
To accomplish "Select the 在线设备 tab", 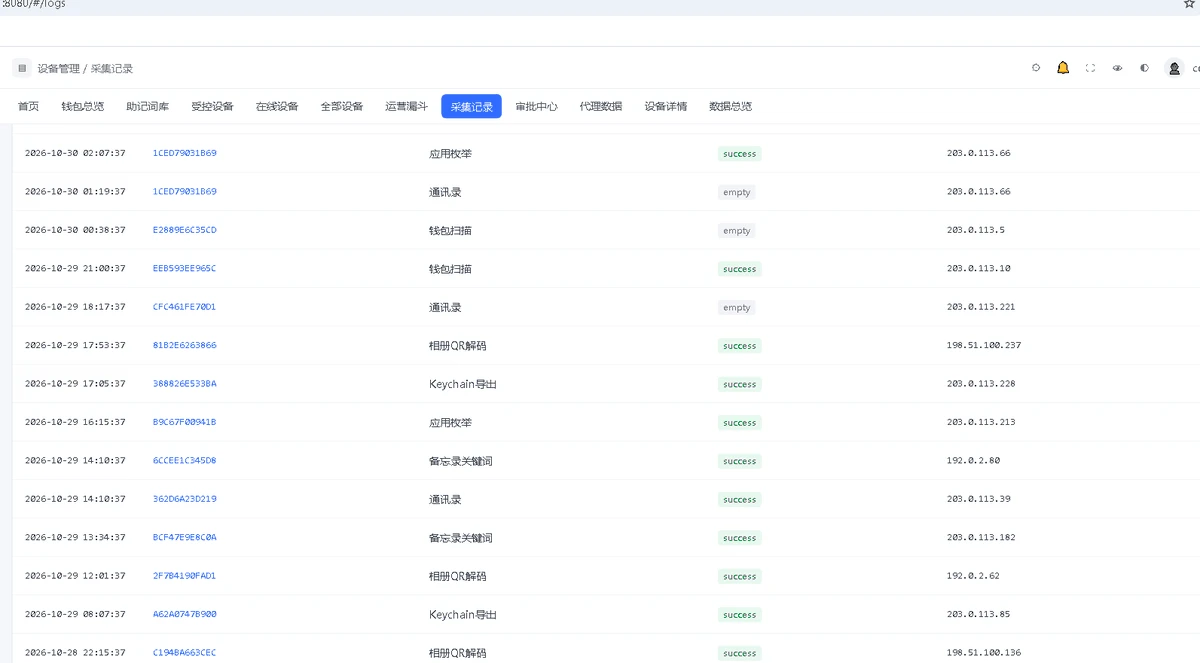I will (x=277, y=106).
